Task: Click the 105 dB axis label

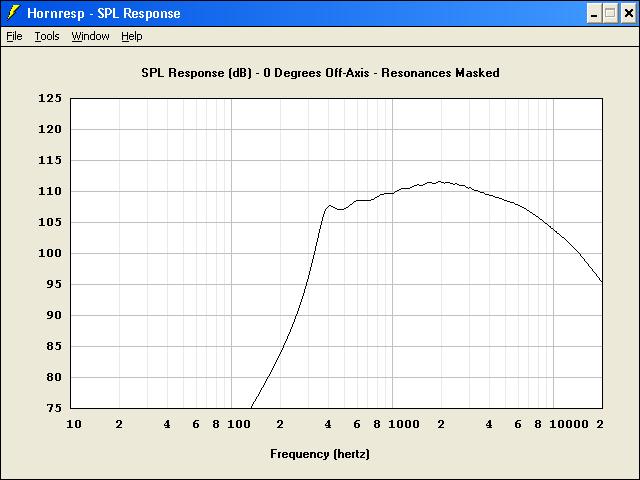Action: point(50,222)
